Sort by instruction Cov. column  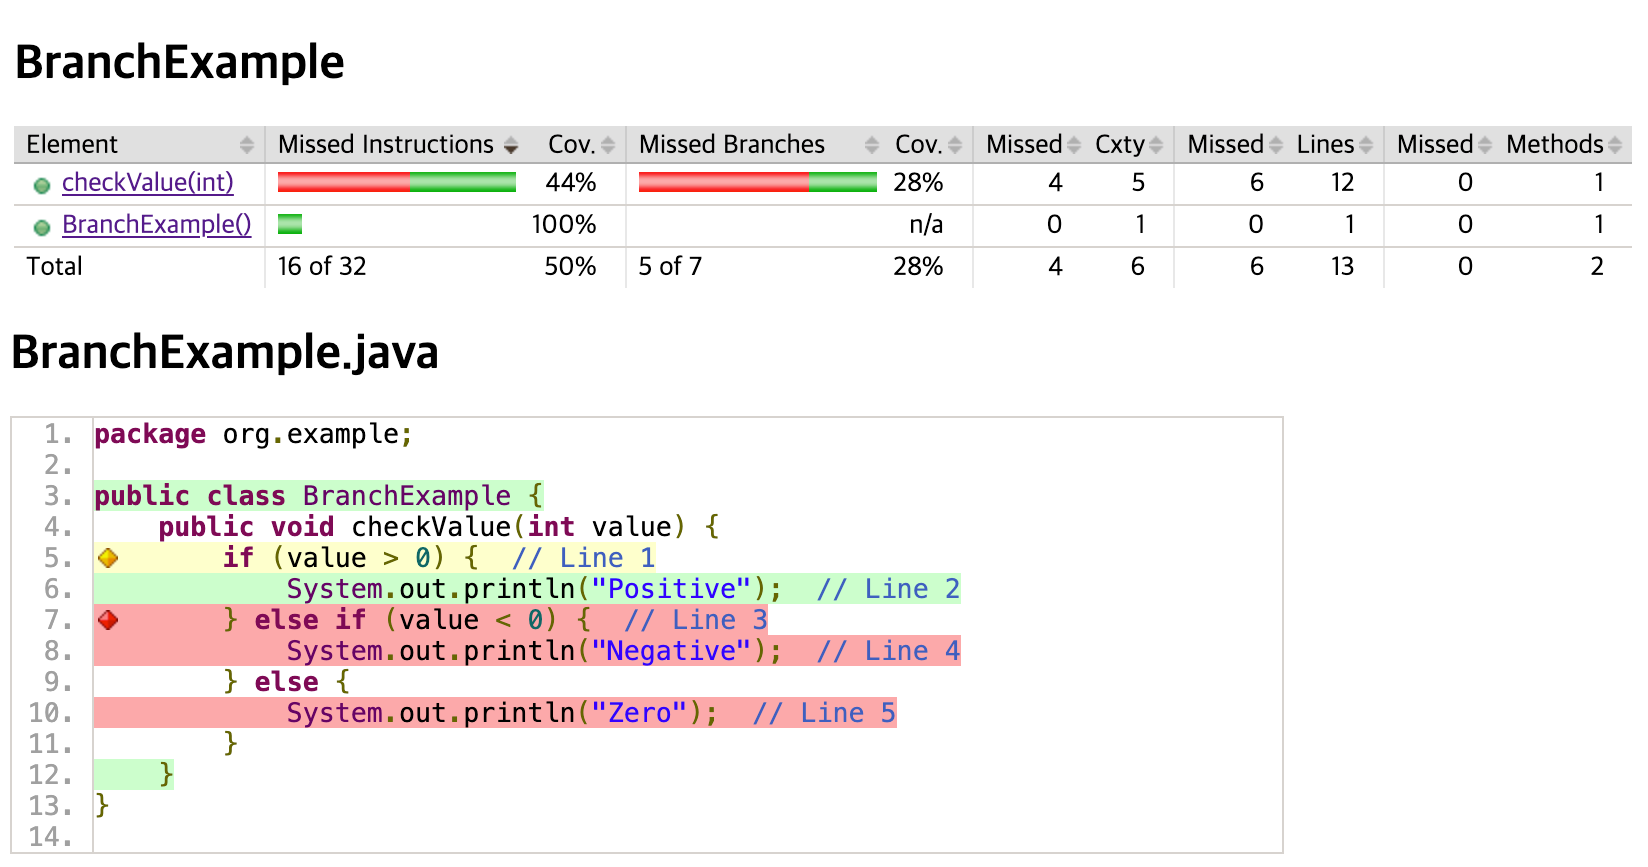click(x=579, y=144)
